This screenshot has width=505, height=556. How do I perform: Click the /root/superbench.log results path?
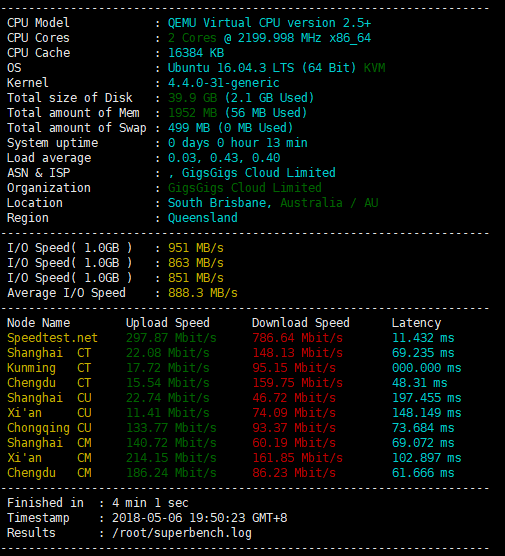(182, 533)
